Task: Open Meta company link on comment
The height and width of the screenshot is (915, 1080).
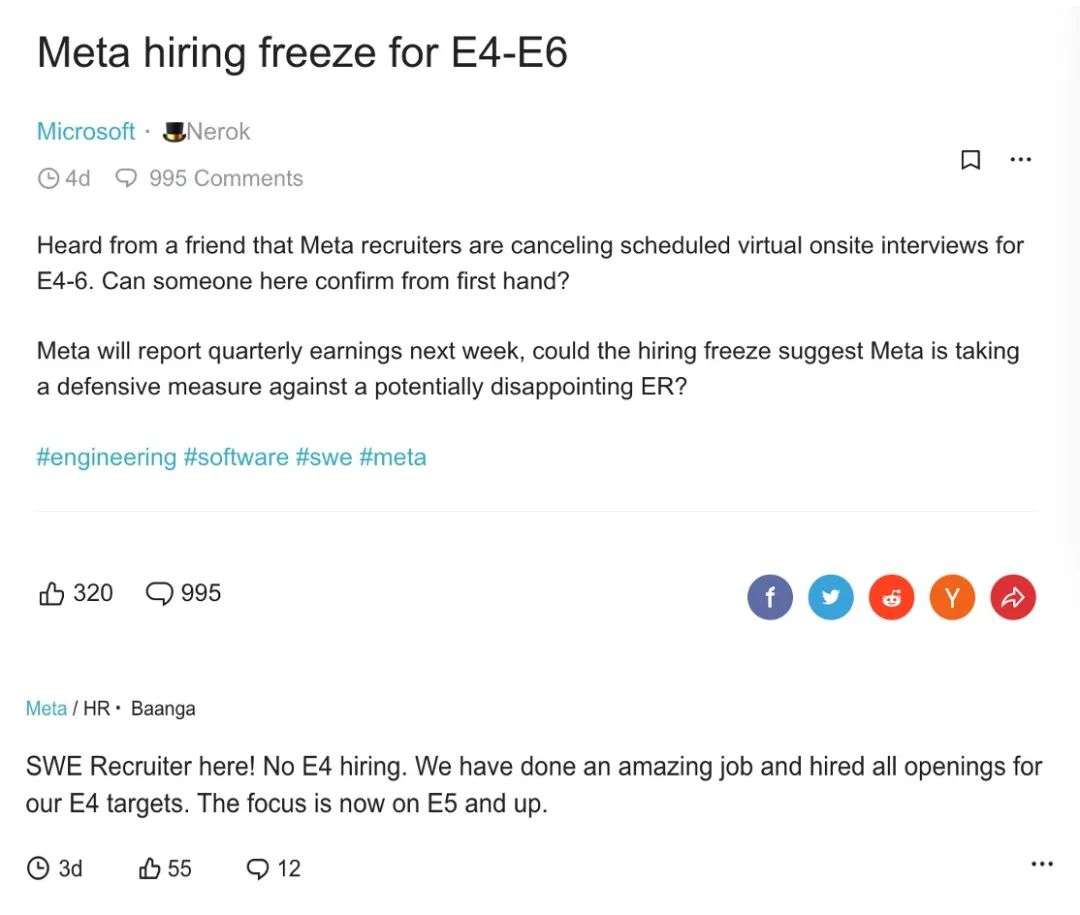Action: click(x=46, y=709)
